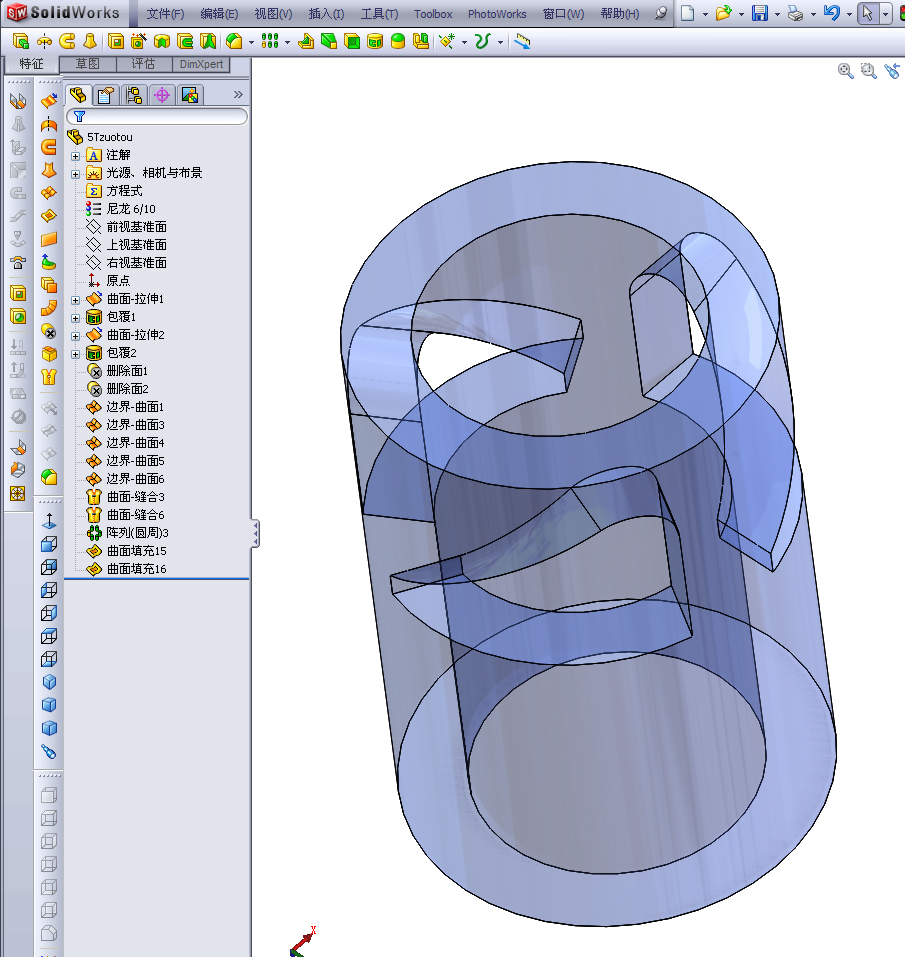
Task: Select the Swept Surface tool
Action: tap(49, 147)
